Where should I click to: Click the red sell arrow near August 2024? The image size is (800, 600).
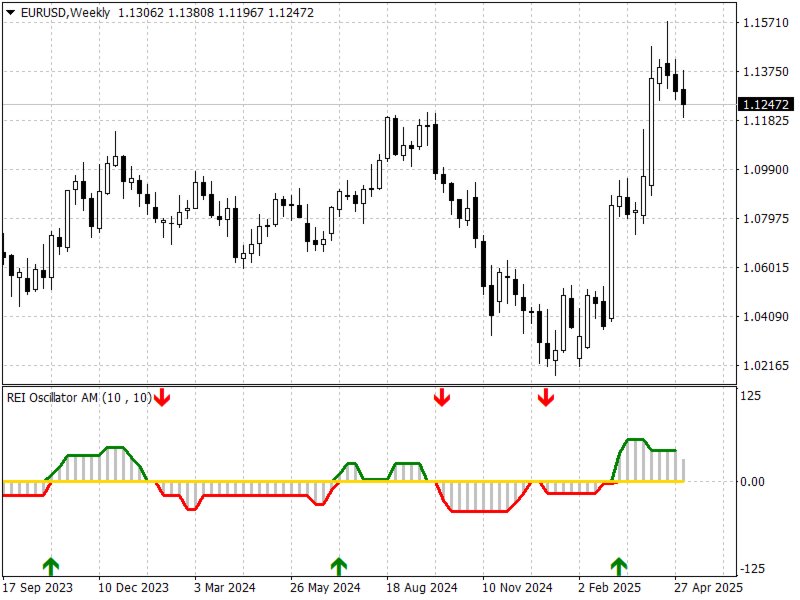pyautogui.click(x=442, y=397)
